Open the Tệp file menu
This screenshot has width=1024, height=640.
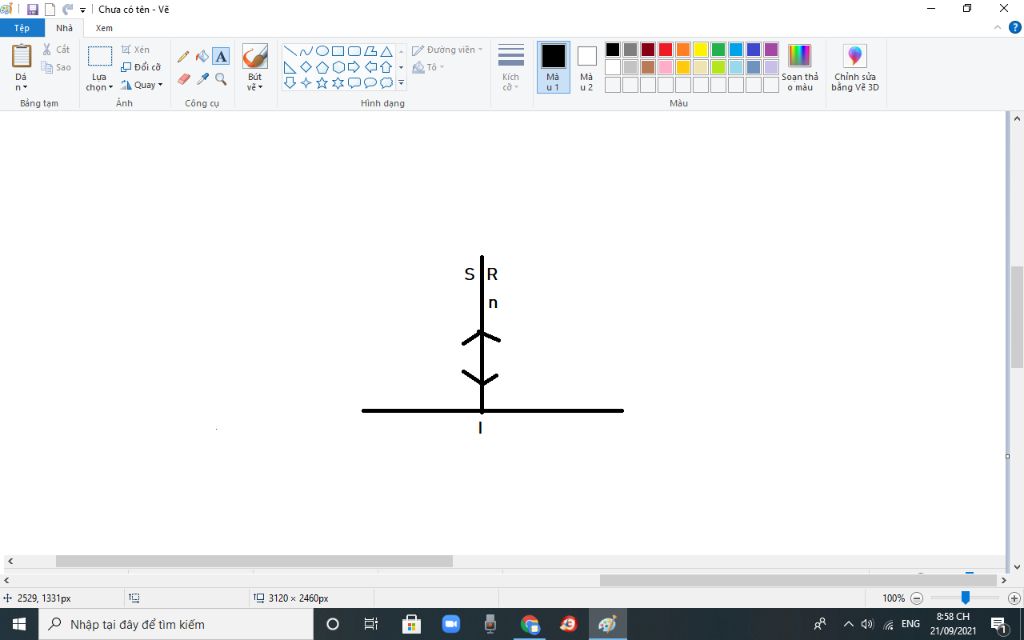(x=22, y=28)
